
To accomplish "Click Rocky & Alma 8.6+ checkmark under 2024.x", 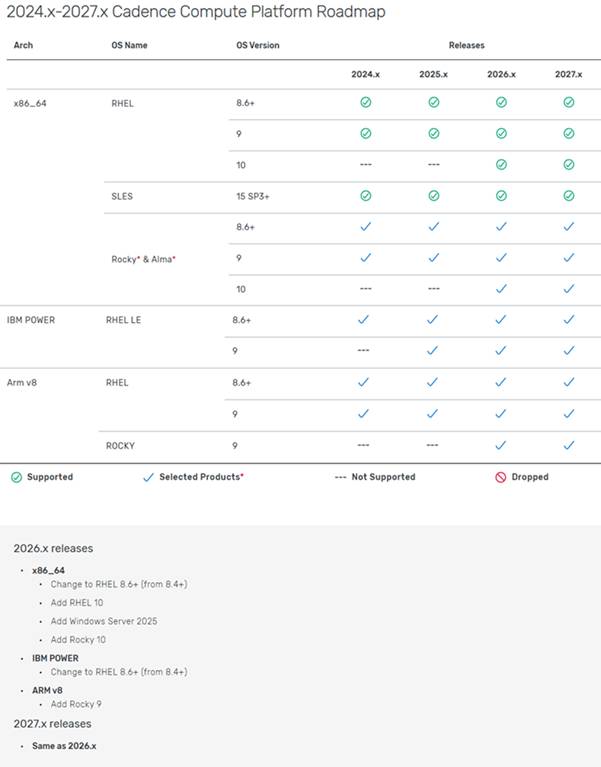I will pyautogui.click(x=366, y=226).
